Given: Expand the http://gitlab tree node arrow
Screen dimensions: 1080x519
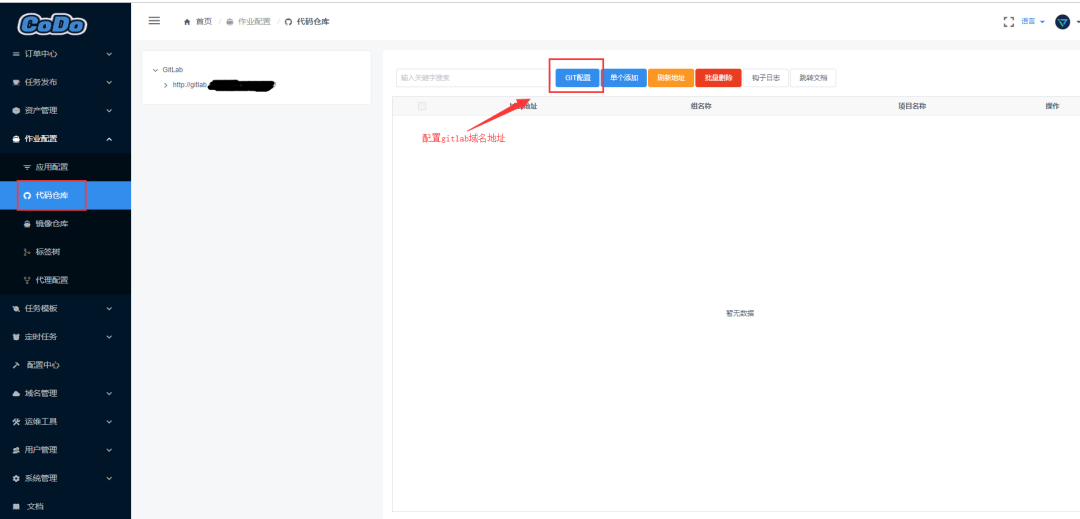Looking at the screenshot, I should click(165, 85).
